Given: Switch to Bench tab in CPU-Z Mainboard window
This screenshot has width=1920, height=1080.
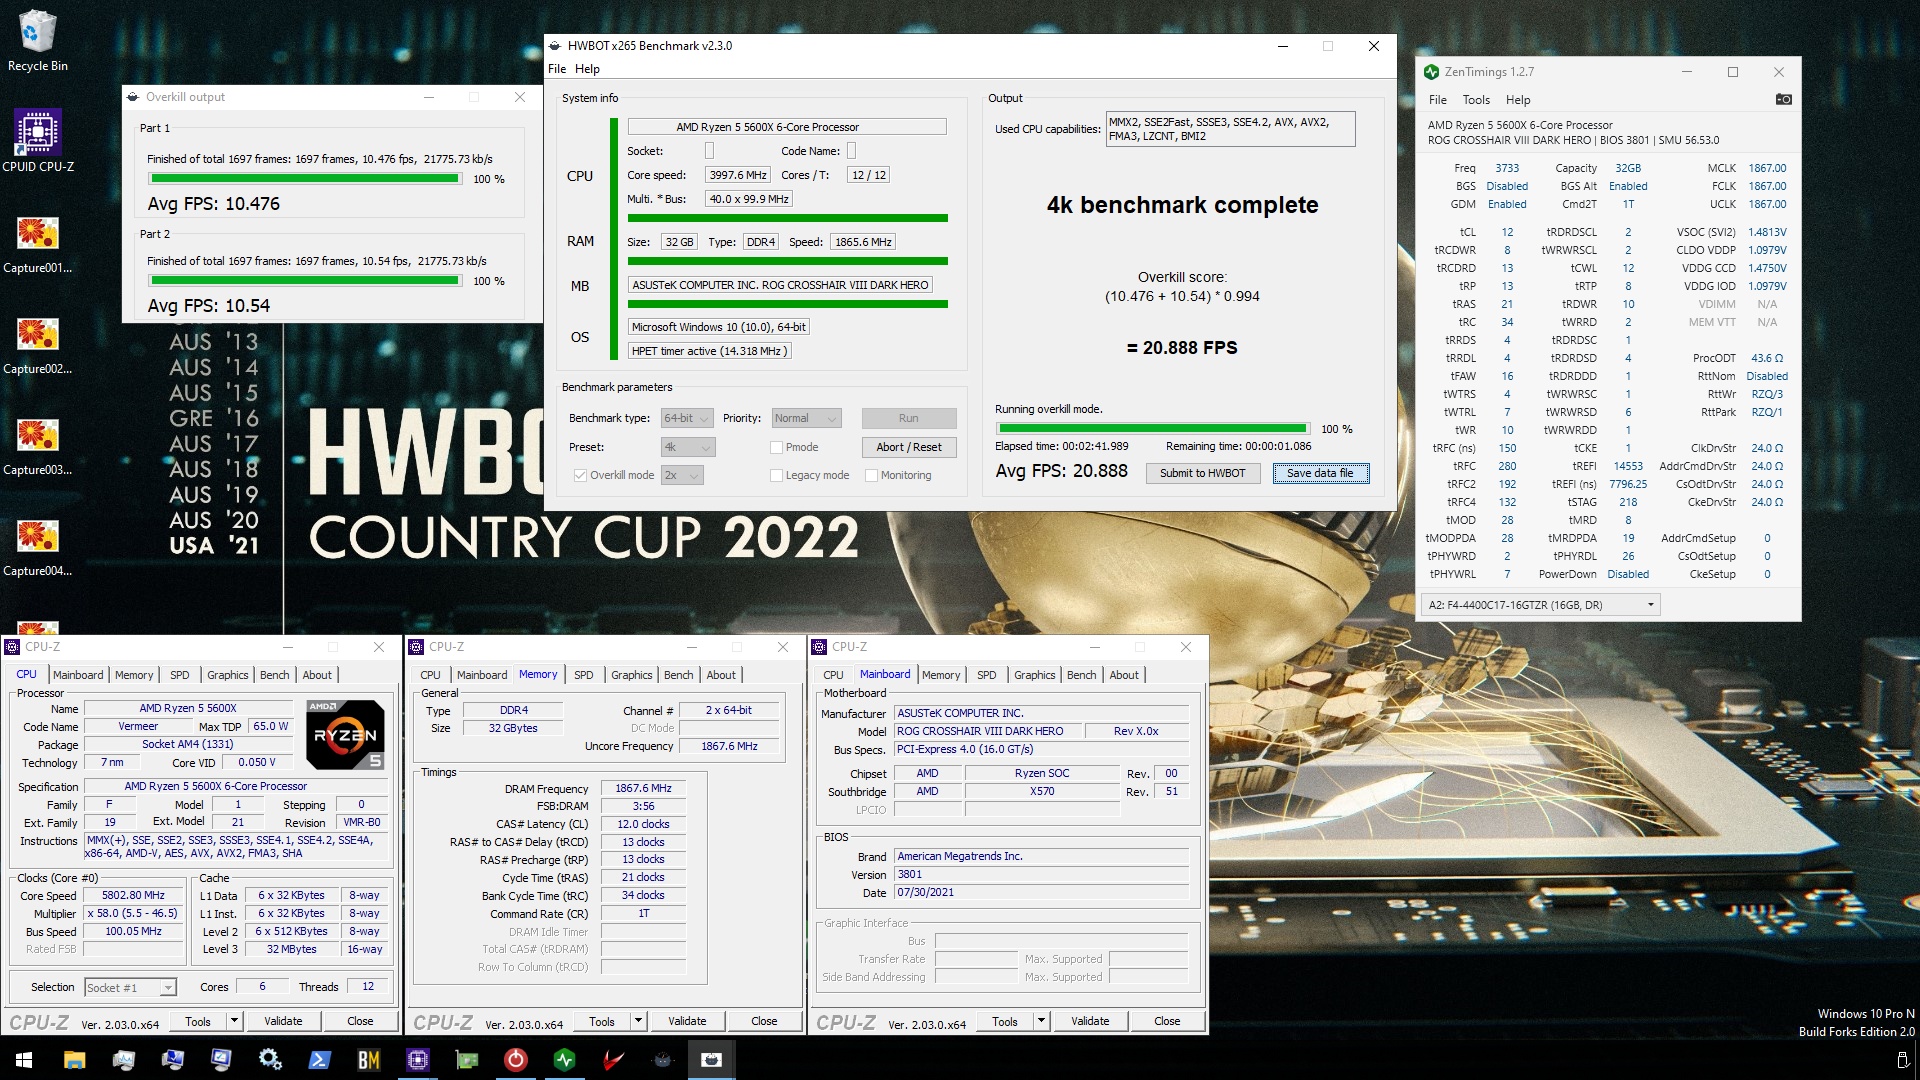Looking at the screenshot, I should (1082, 675).
